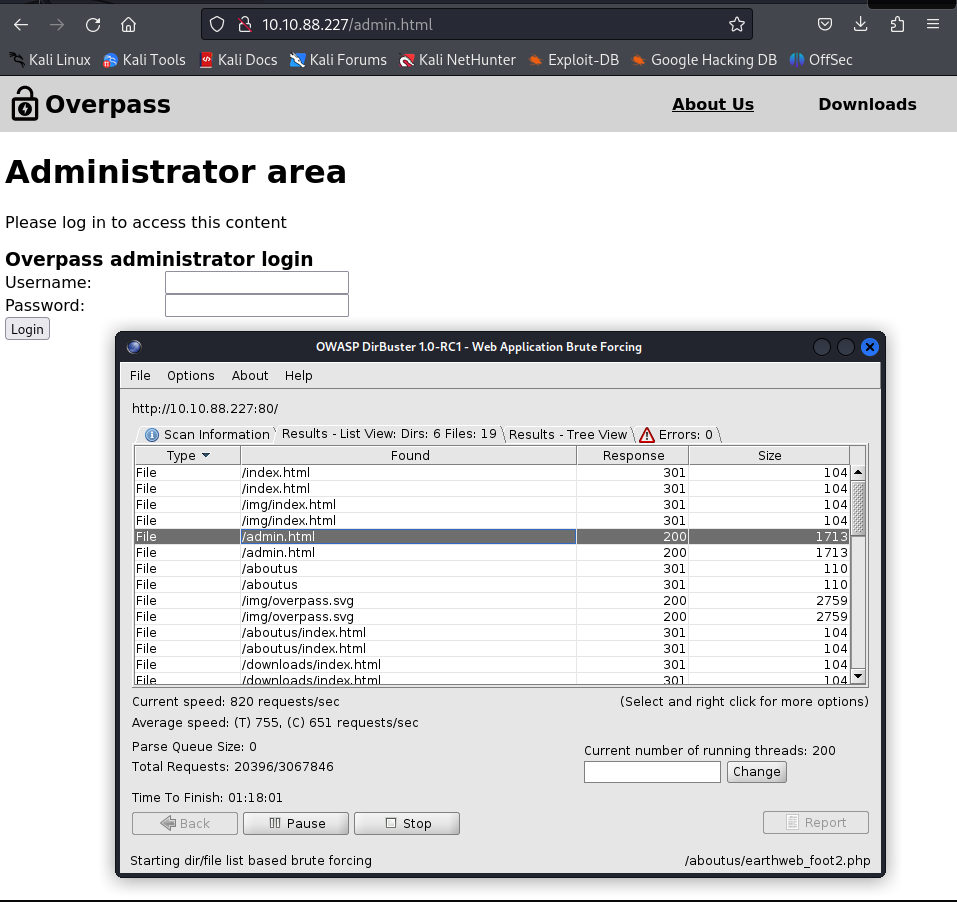Click the browser address bar URL
The image size is (957, 902).
pos(347,24)
